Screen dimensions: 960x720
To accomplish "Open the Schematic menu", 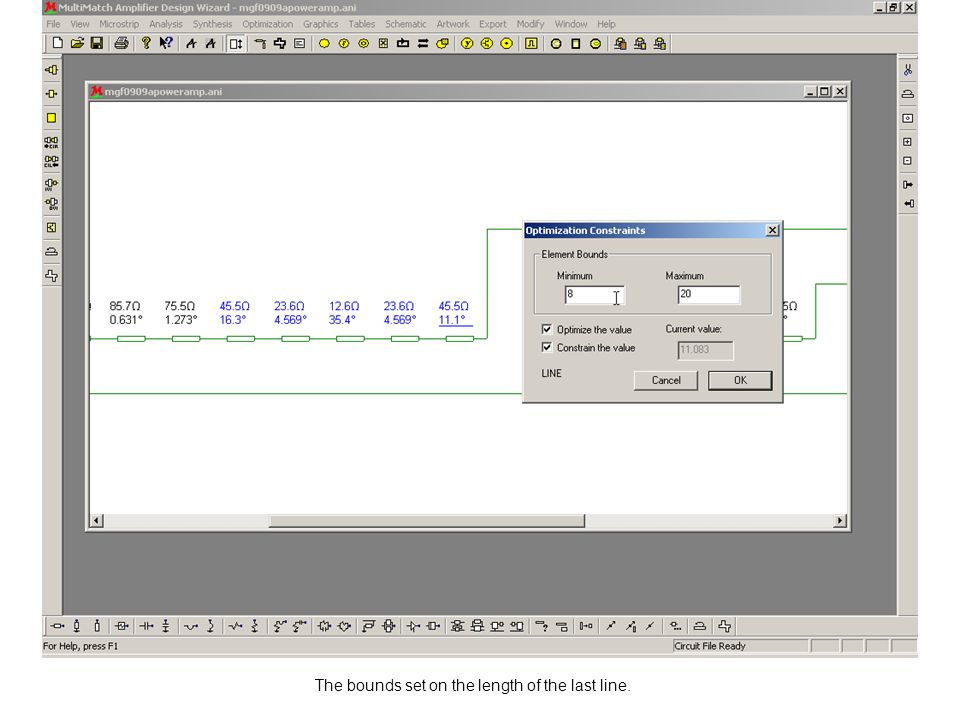I will (x=405, y=24).
